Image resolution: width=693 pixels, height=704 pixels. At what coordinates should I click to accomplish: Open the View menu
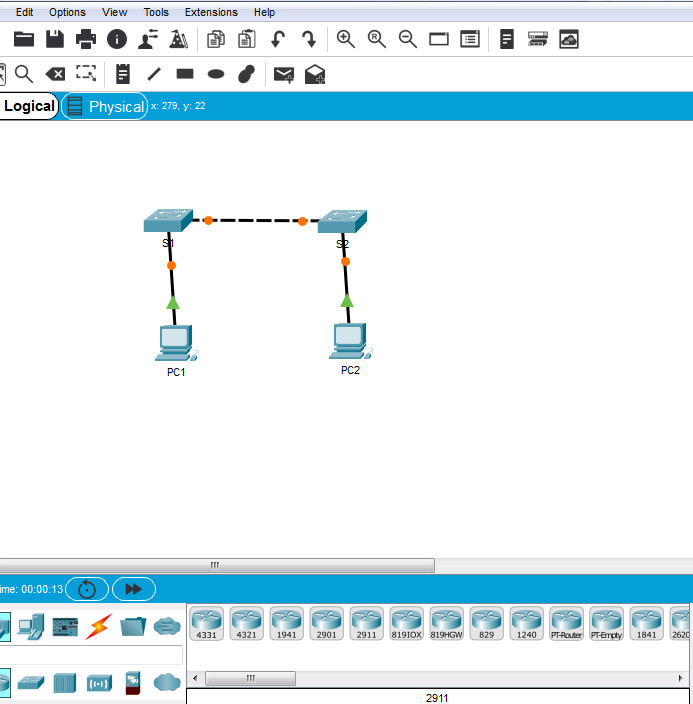pos(115,12)
